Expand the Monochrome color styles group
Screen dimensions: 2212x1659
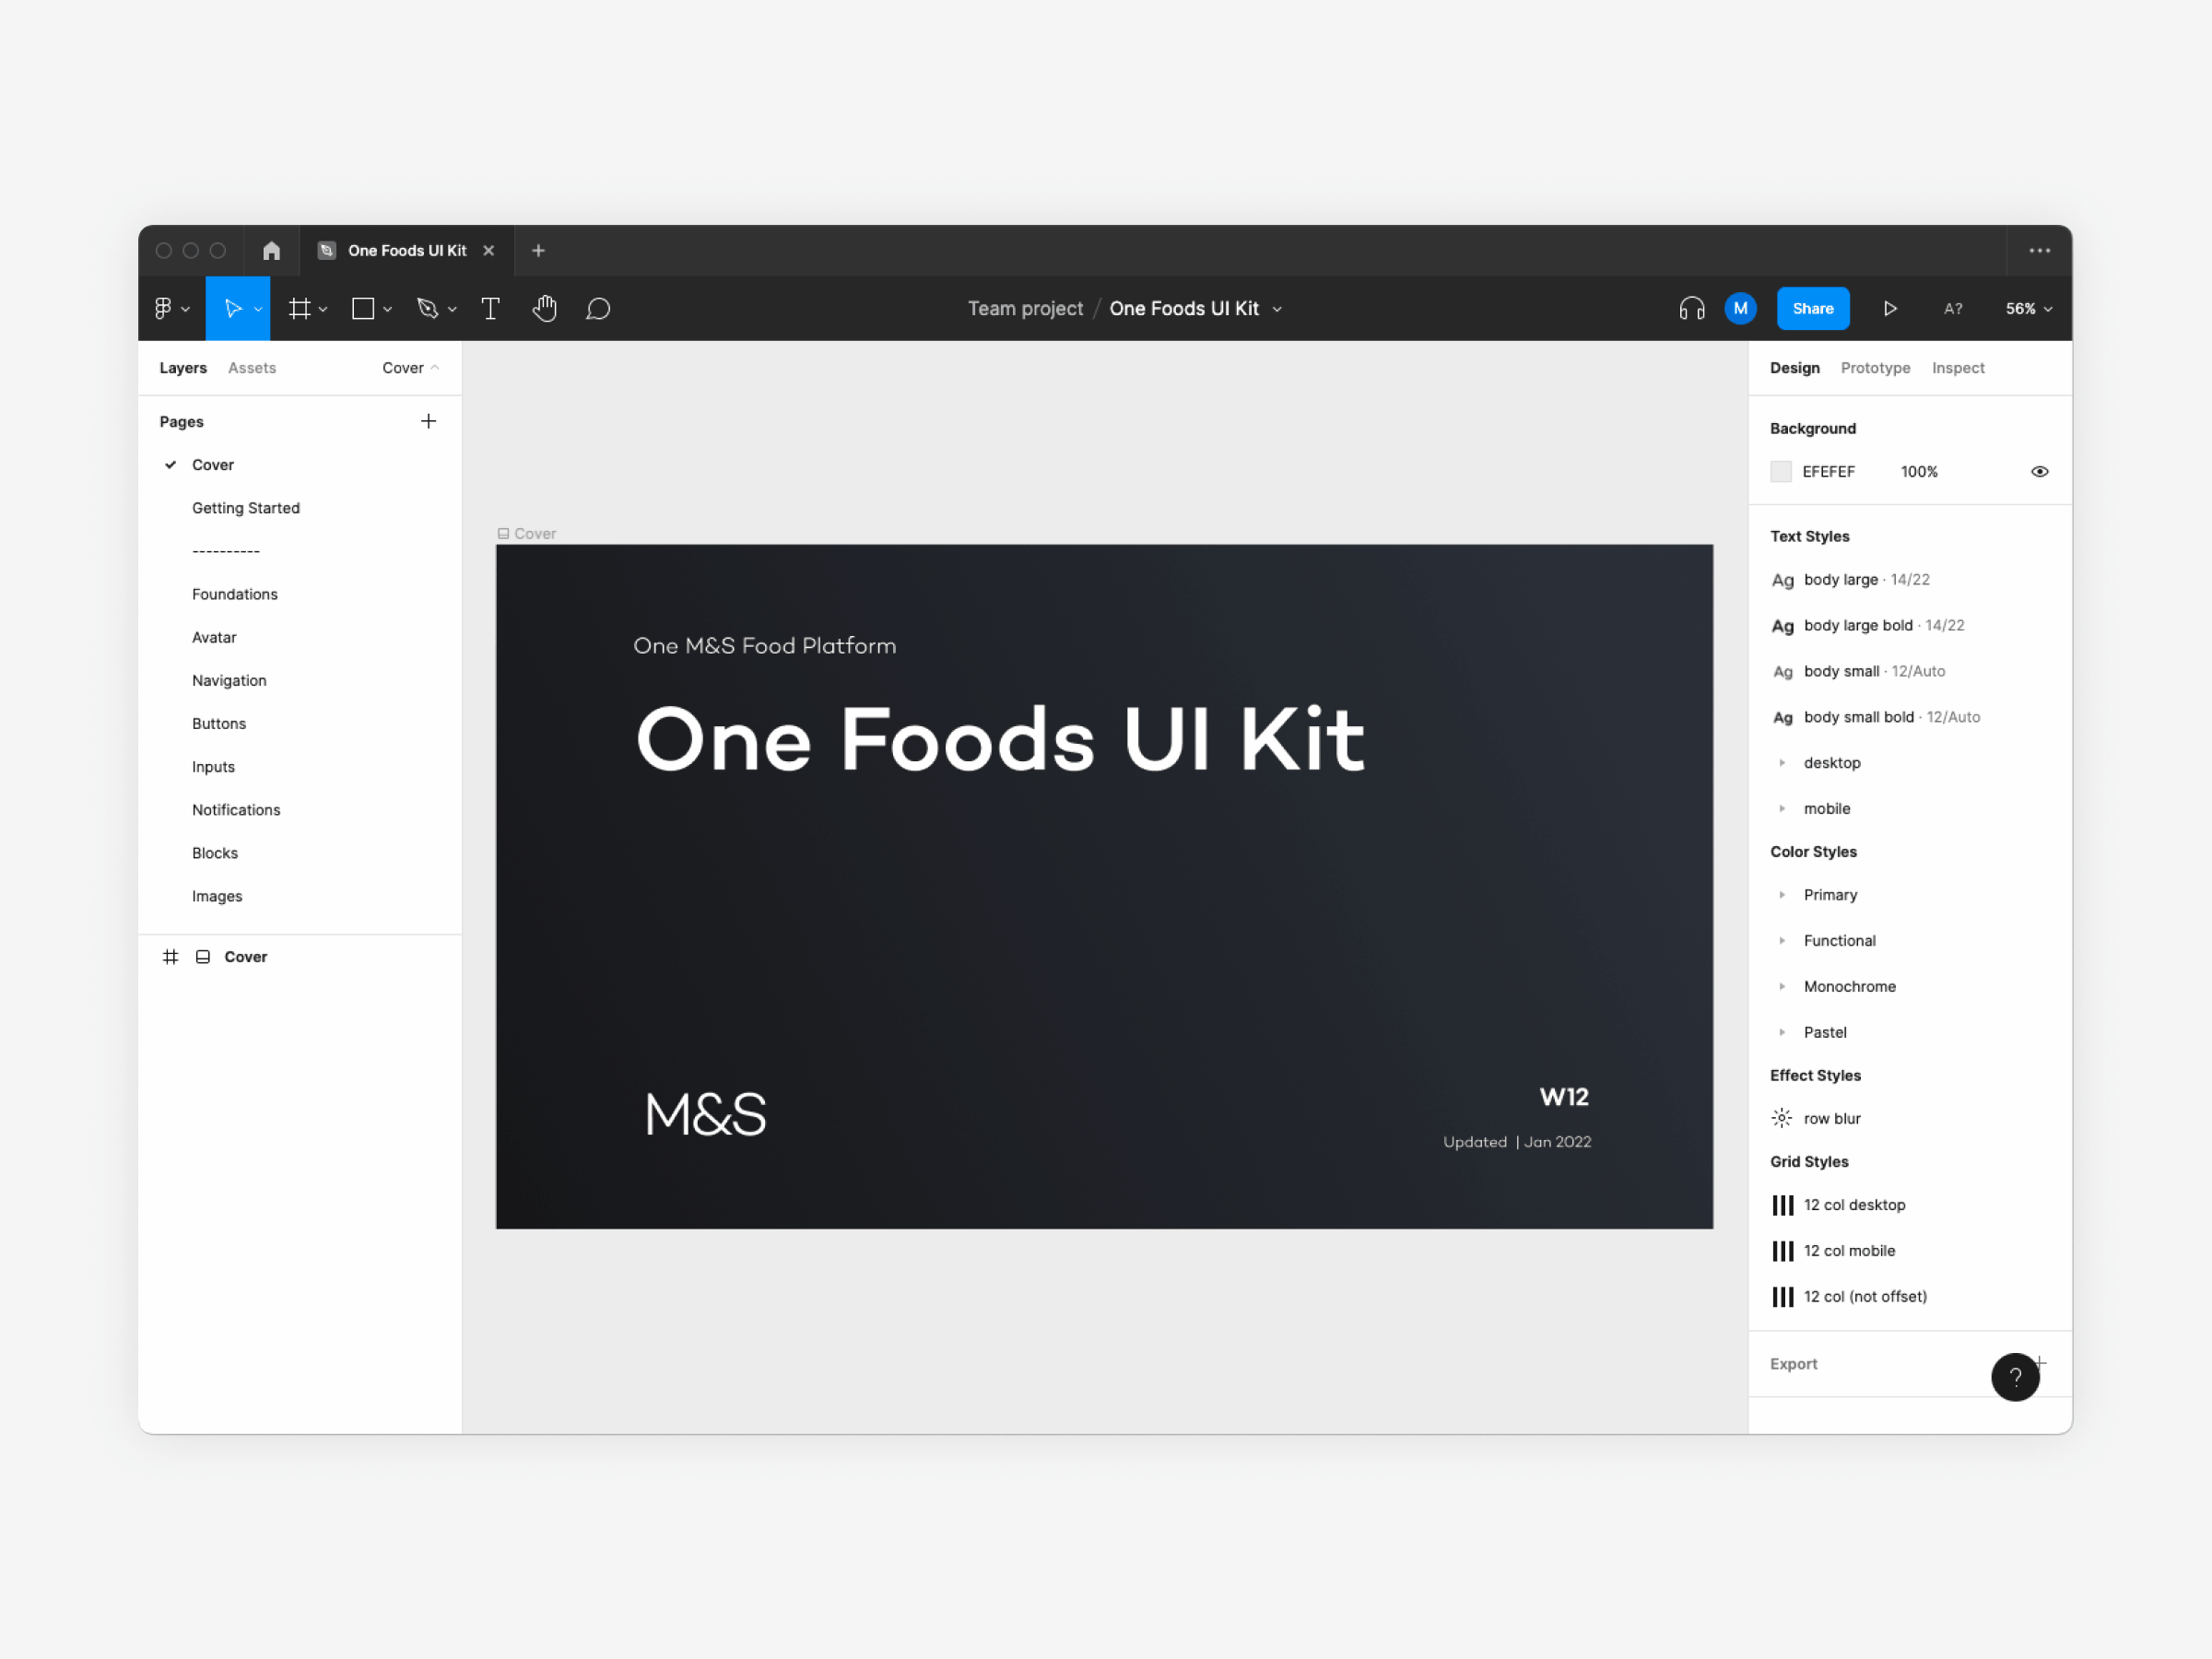tap(1781, 986)
